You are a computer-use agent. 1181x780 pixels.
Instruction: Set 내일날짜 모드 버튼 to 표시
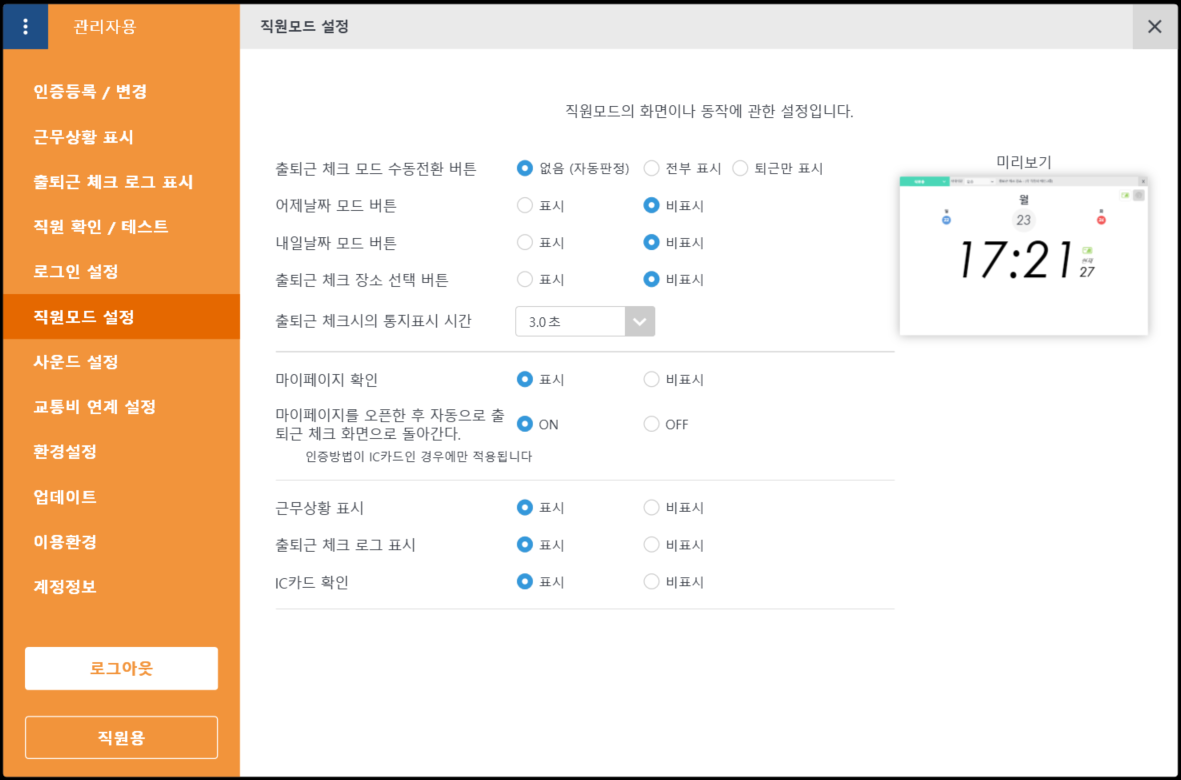(525, 242)
